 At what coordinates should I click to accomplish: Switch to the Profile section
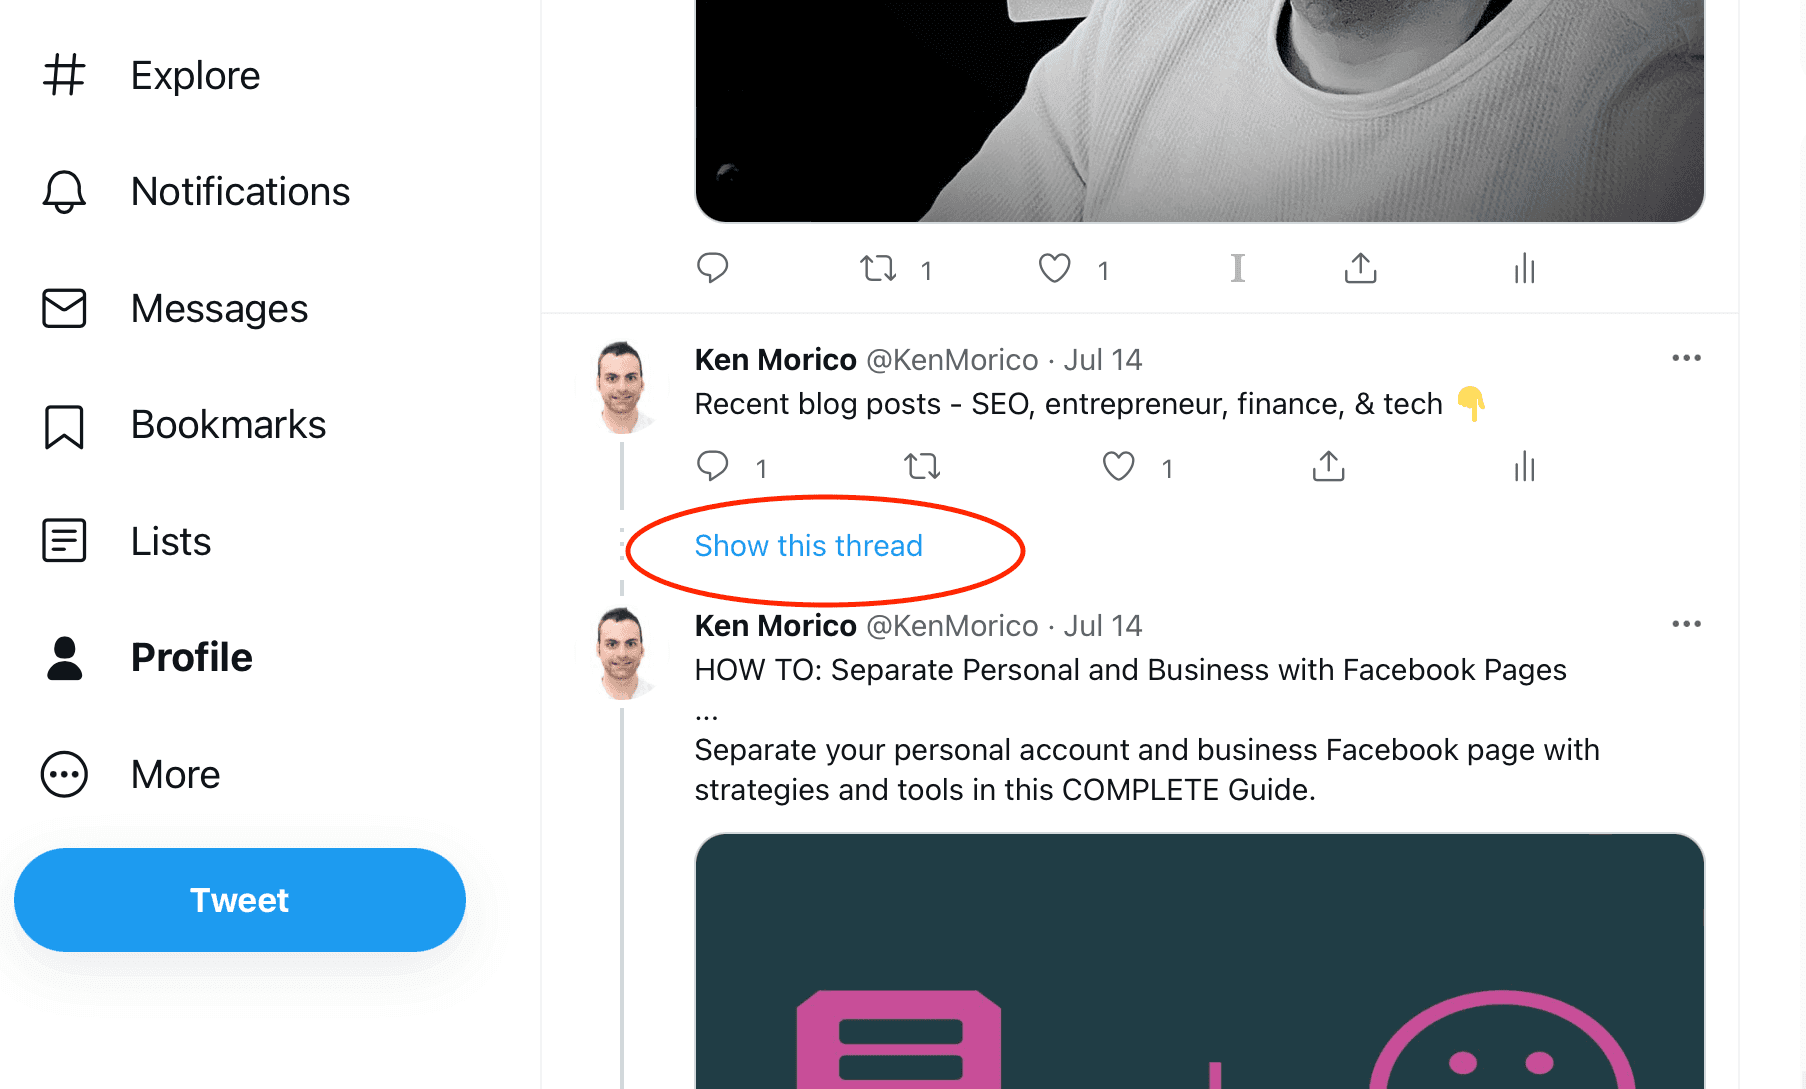coord(190,657)
